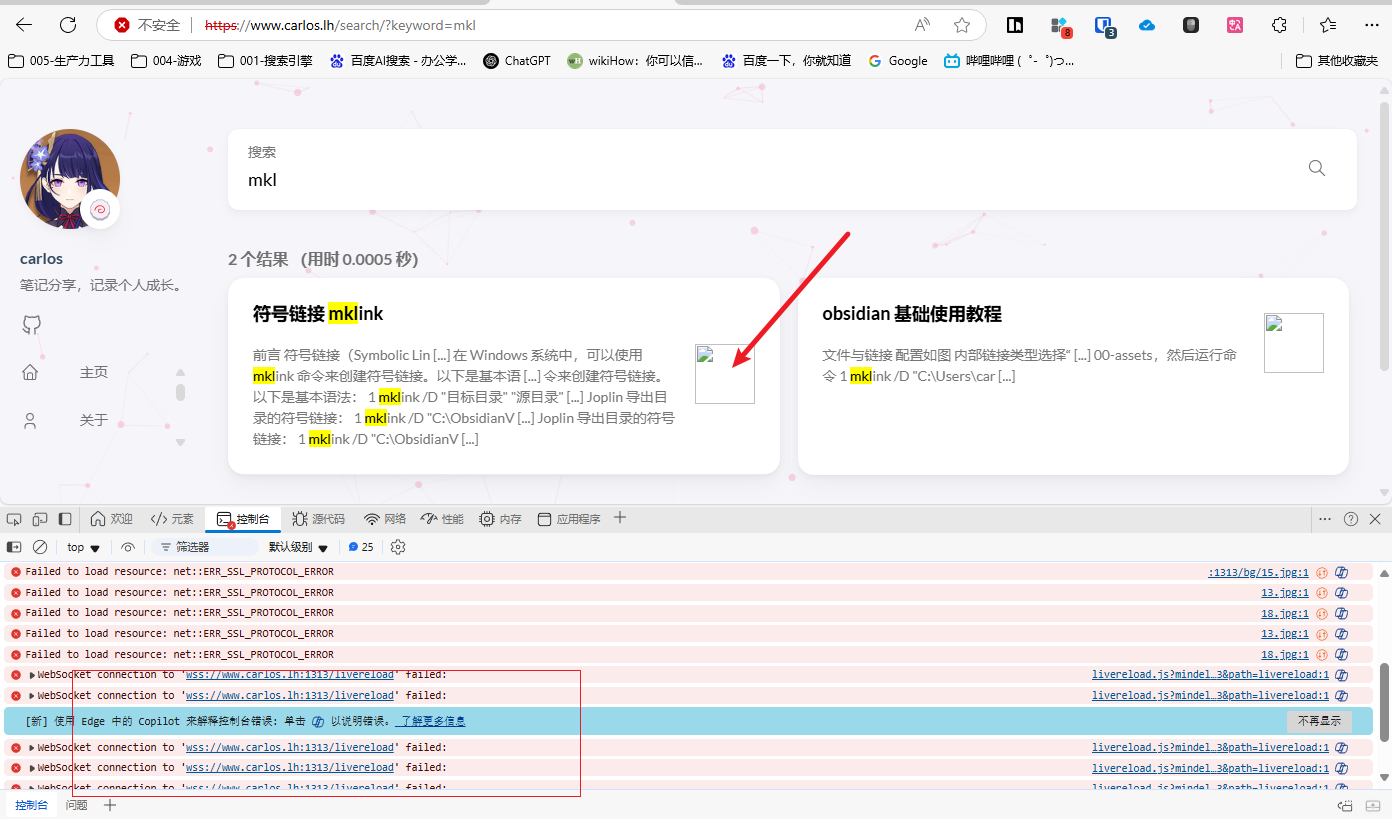
Task: Click the 筛选器 console filter field
Action: 204,547
